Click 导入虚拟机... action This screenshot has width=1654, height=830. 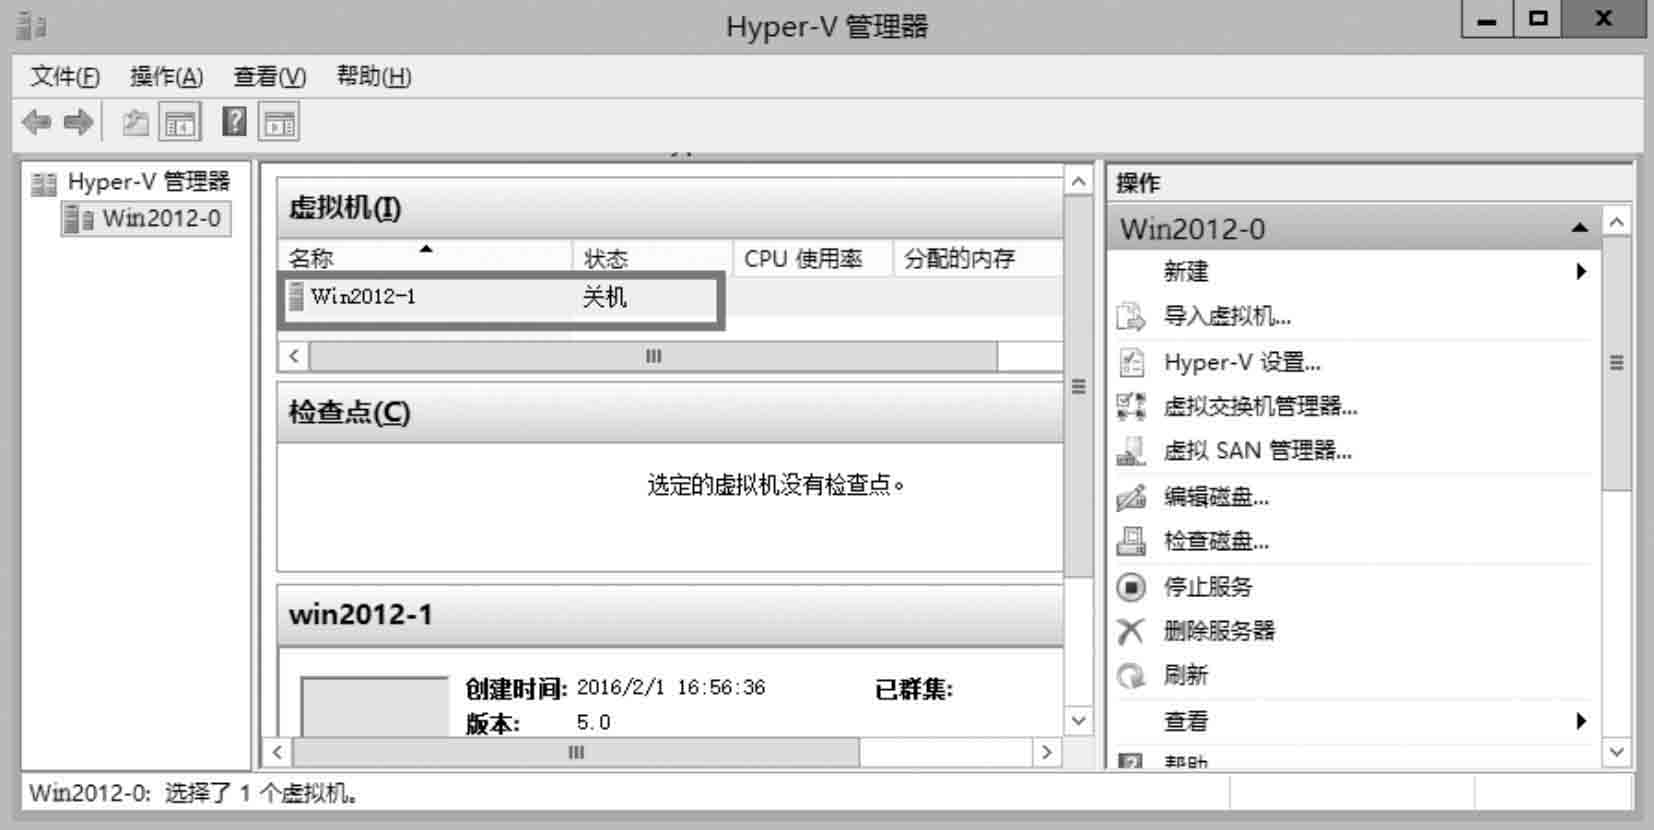(x=1227, y=317)
